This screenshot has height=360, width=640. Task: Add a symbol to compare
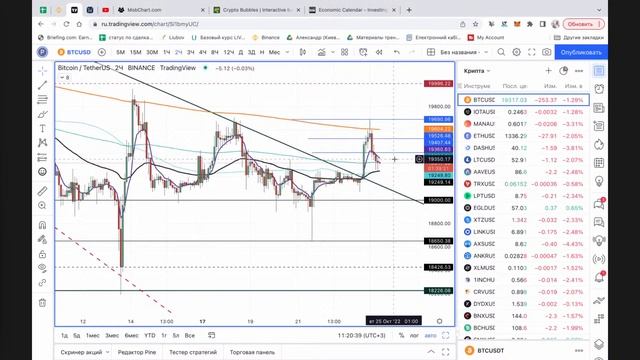[x=102, y=52]
